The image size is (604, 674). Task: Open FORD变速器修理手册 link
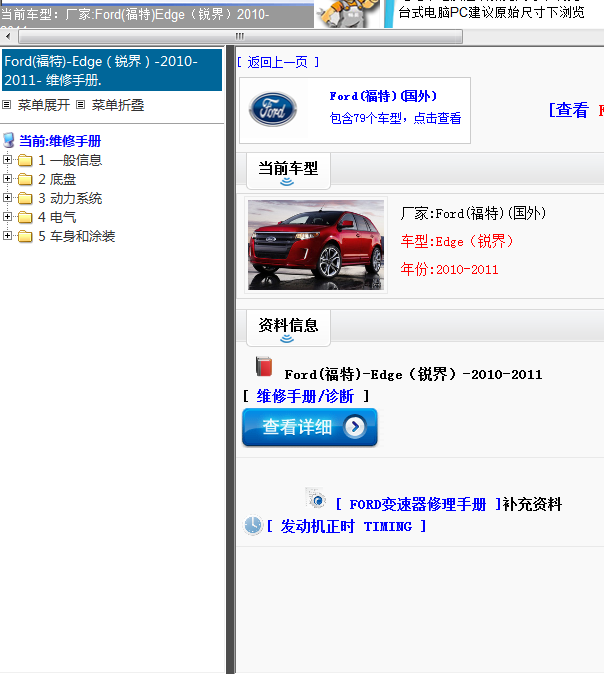coord(418,504)
